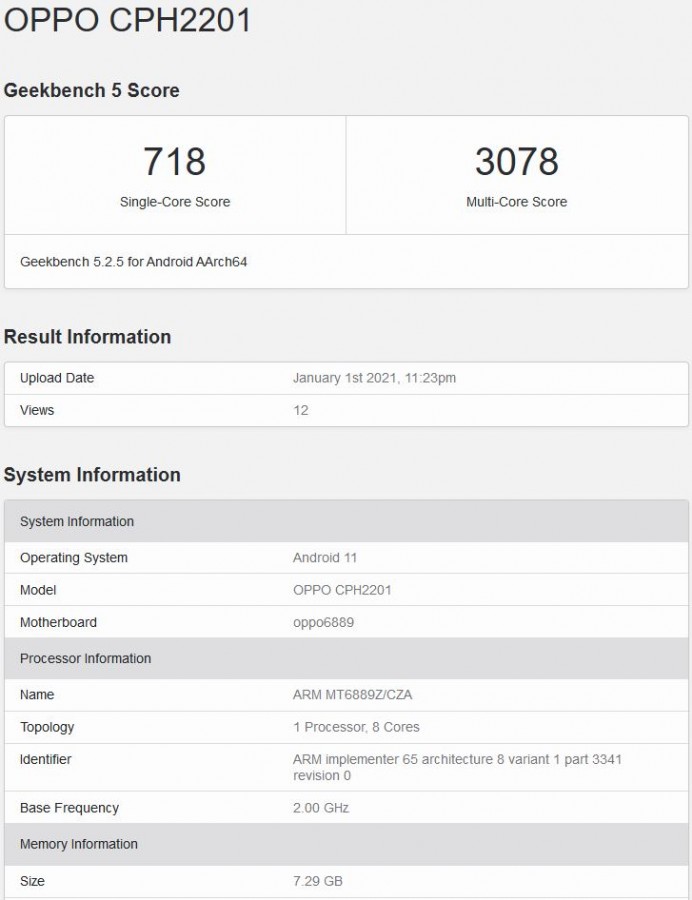Click the Result Information heading
This screenshot has width=692, height=900.
[88, 337]
